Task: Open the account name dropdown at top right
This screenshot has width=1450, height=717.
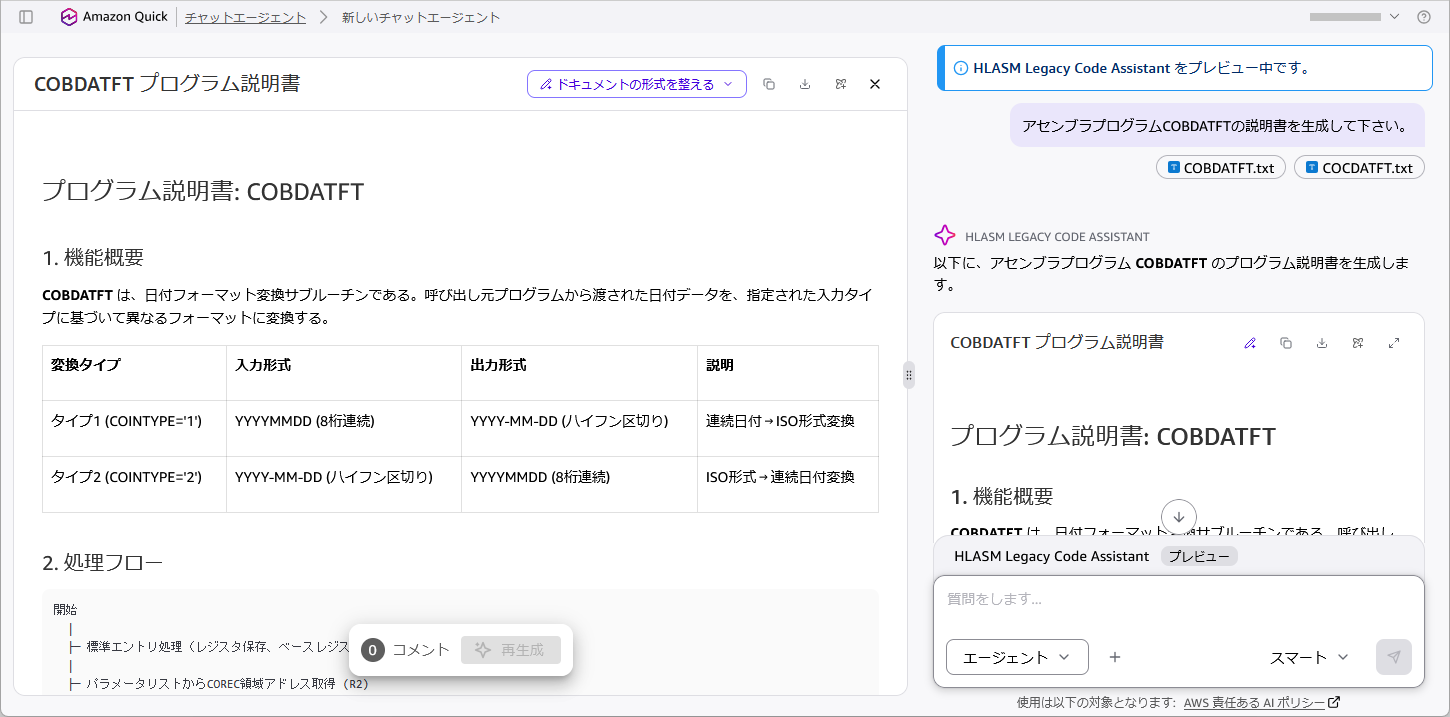Action: point(1354,17)
